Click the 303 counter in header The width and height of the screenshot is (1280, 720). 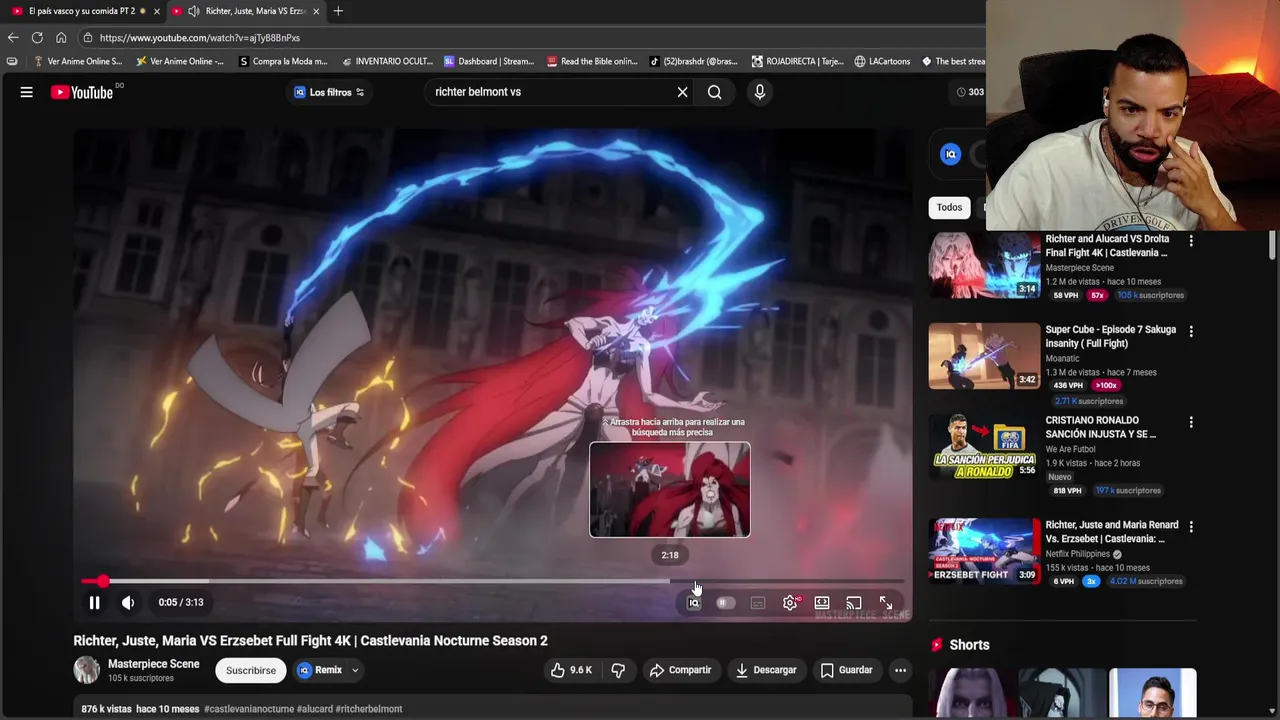click(969, 92)
